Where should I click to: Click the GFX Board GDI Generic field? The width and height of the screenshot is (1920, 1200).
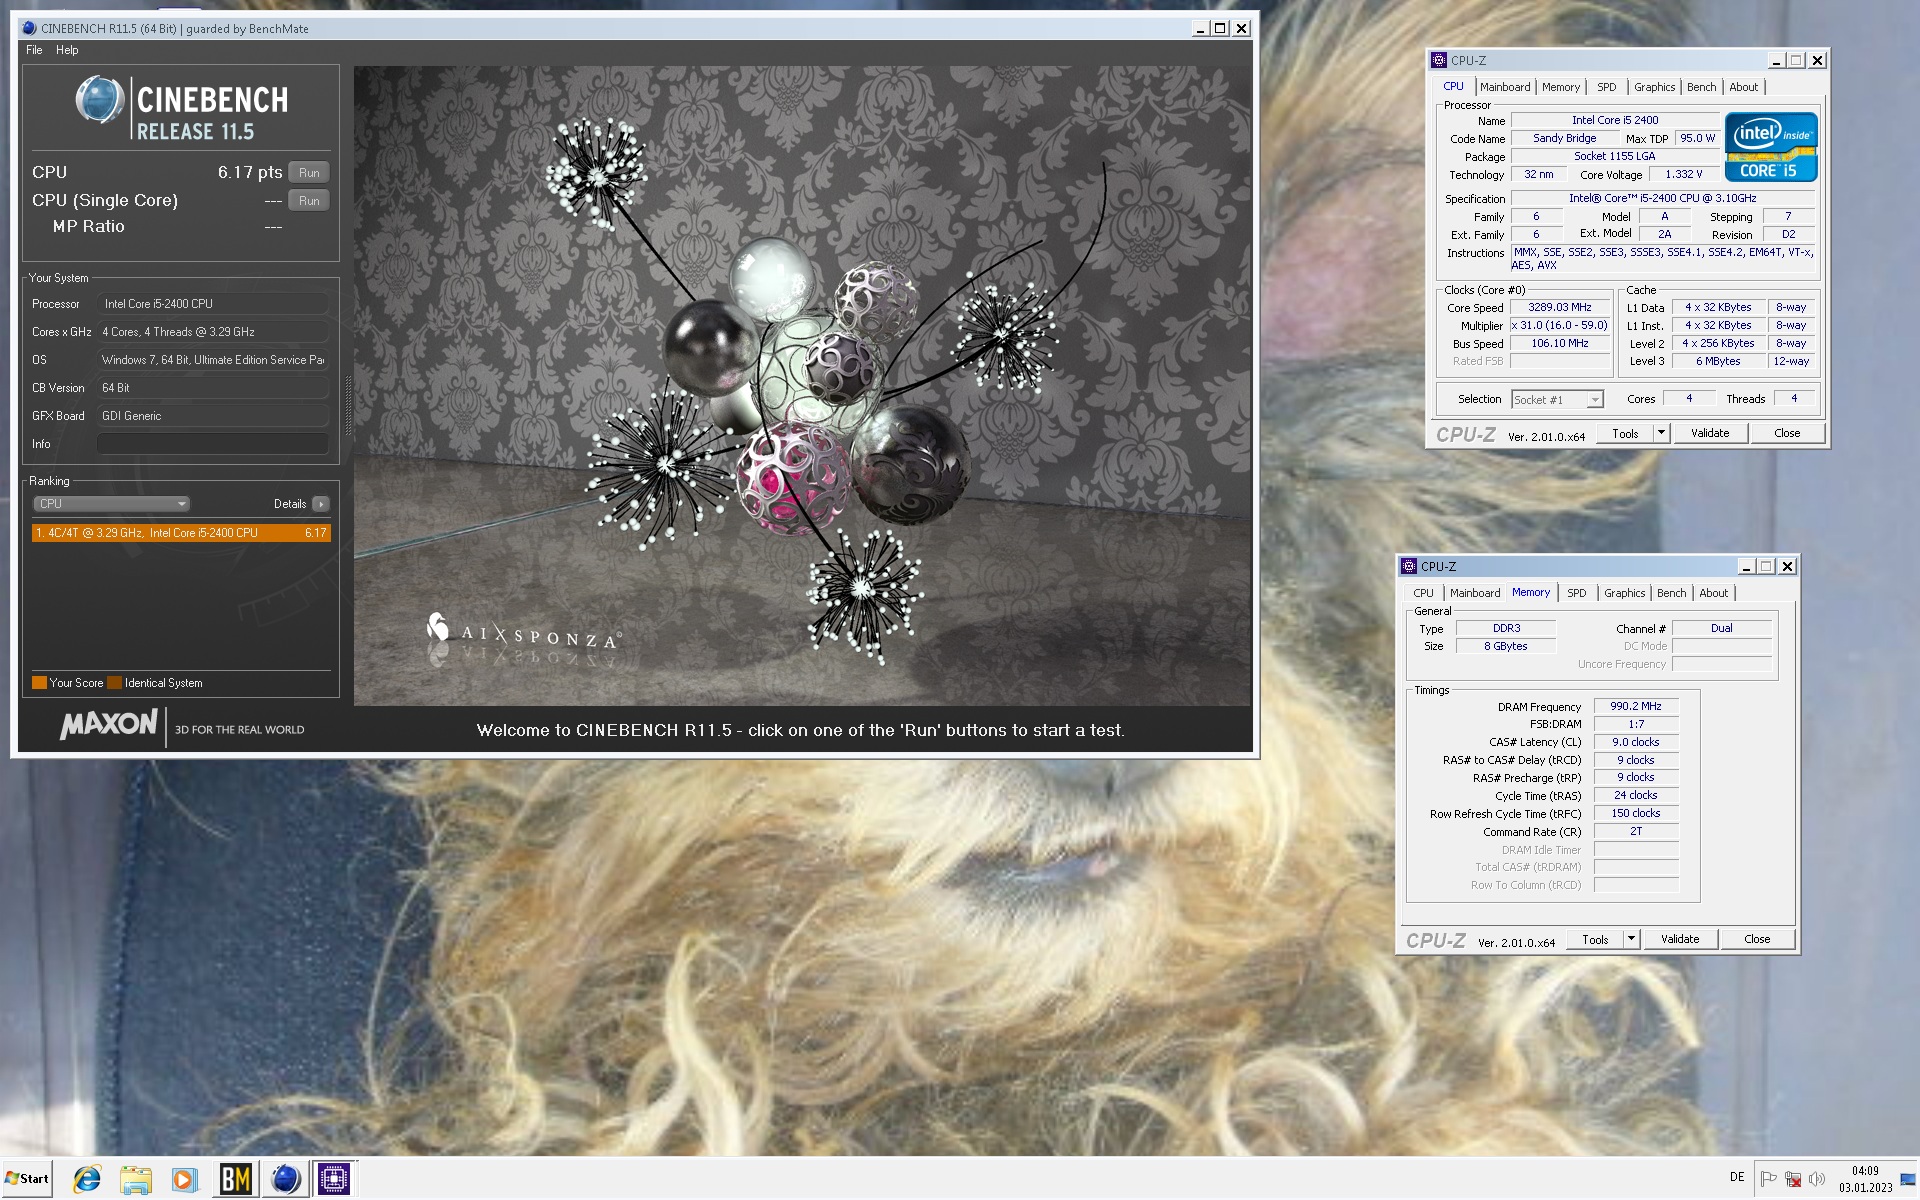click(213, 416)
